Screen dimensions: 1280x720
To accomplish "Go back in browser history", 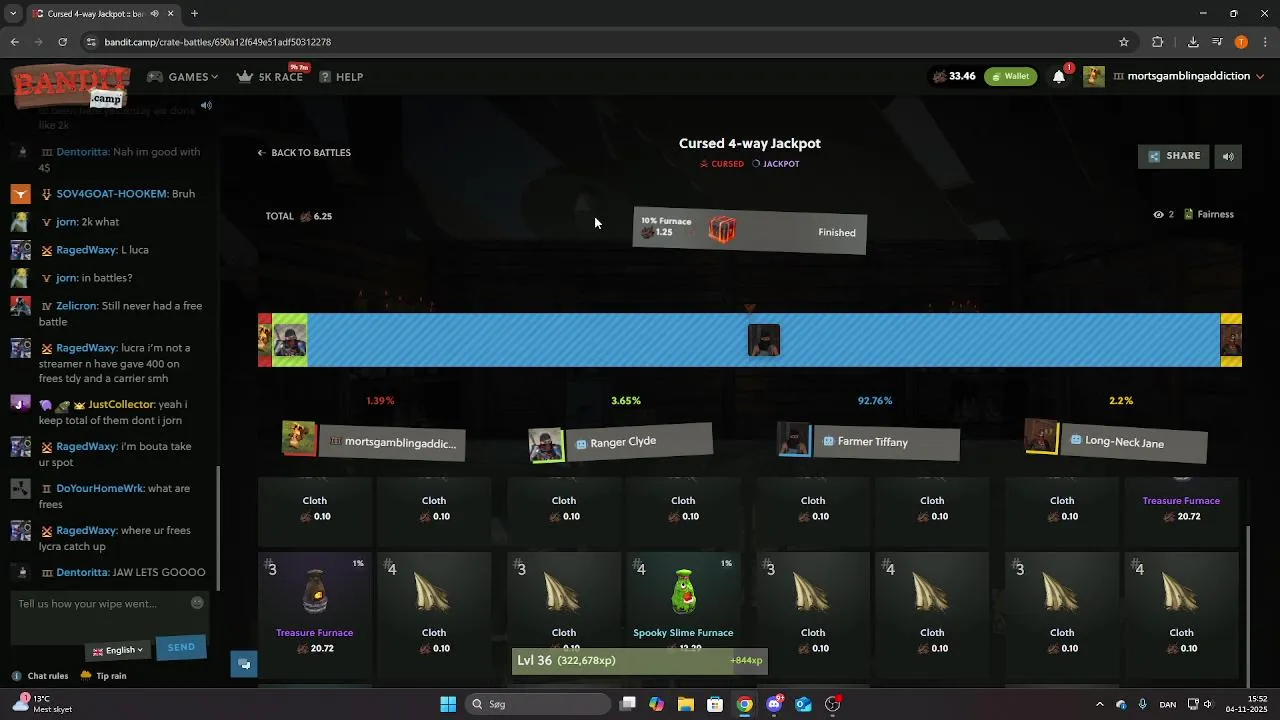I will coord(14,42).
